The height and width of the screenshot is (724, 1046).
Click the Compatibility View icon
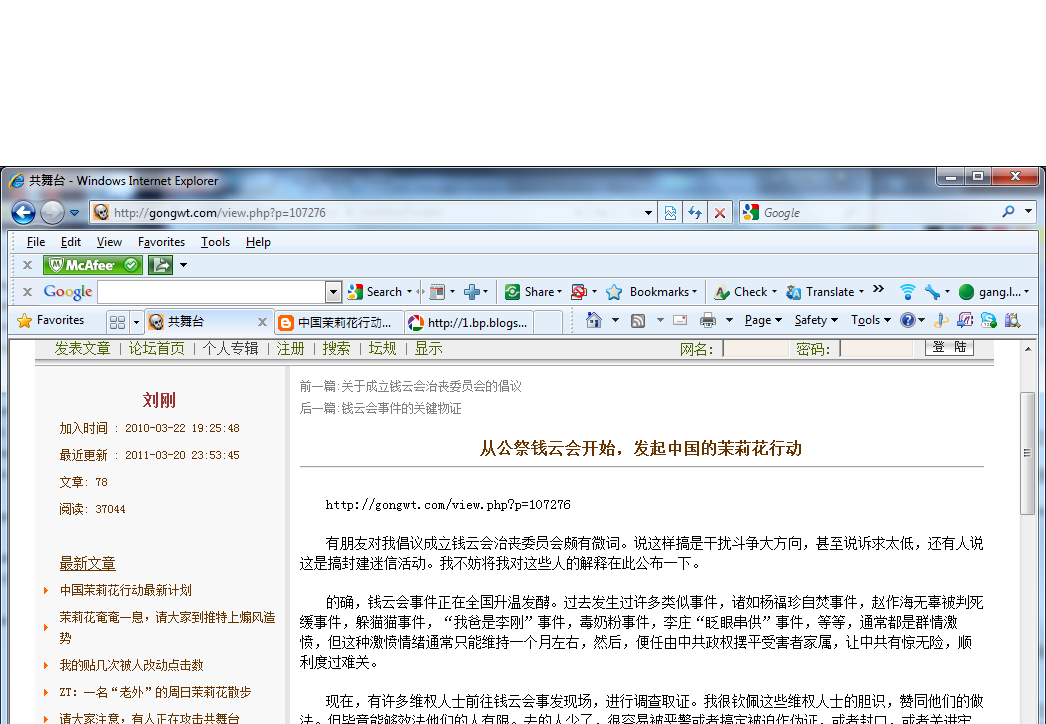click(670, 213)
